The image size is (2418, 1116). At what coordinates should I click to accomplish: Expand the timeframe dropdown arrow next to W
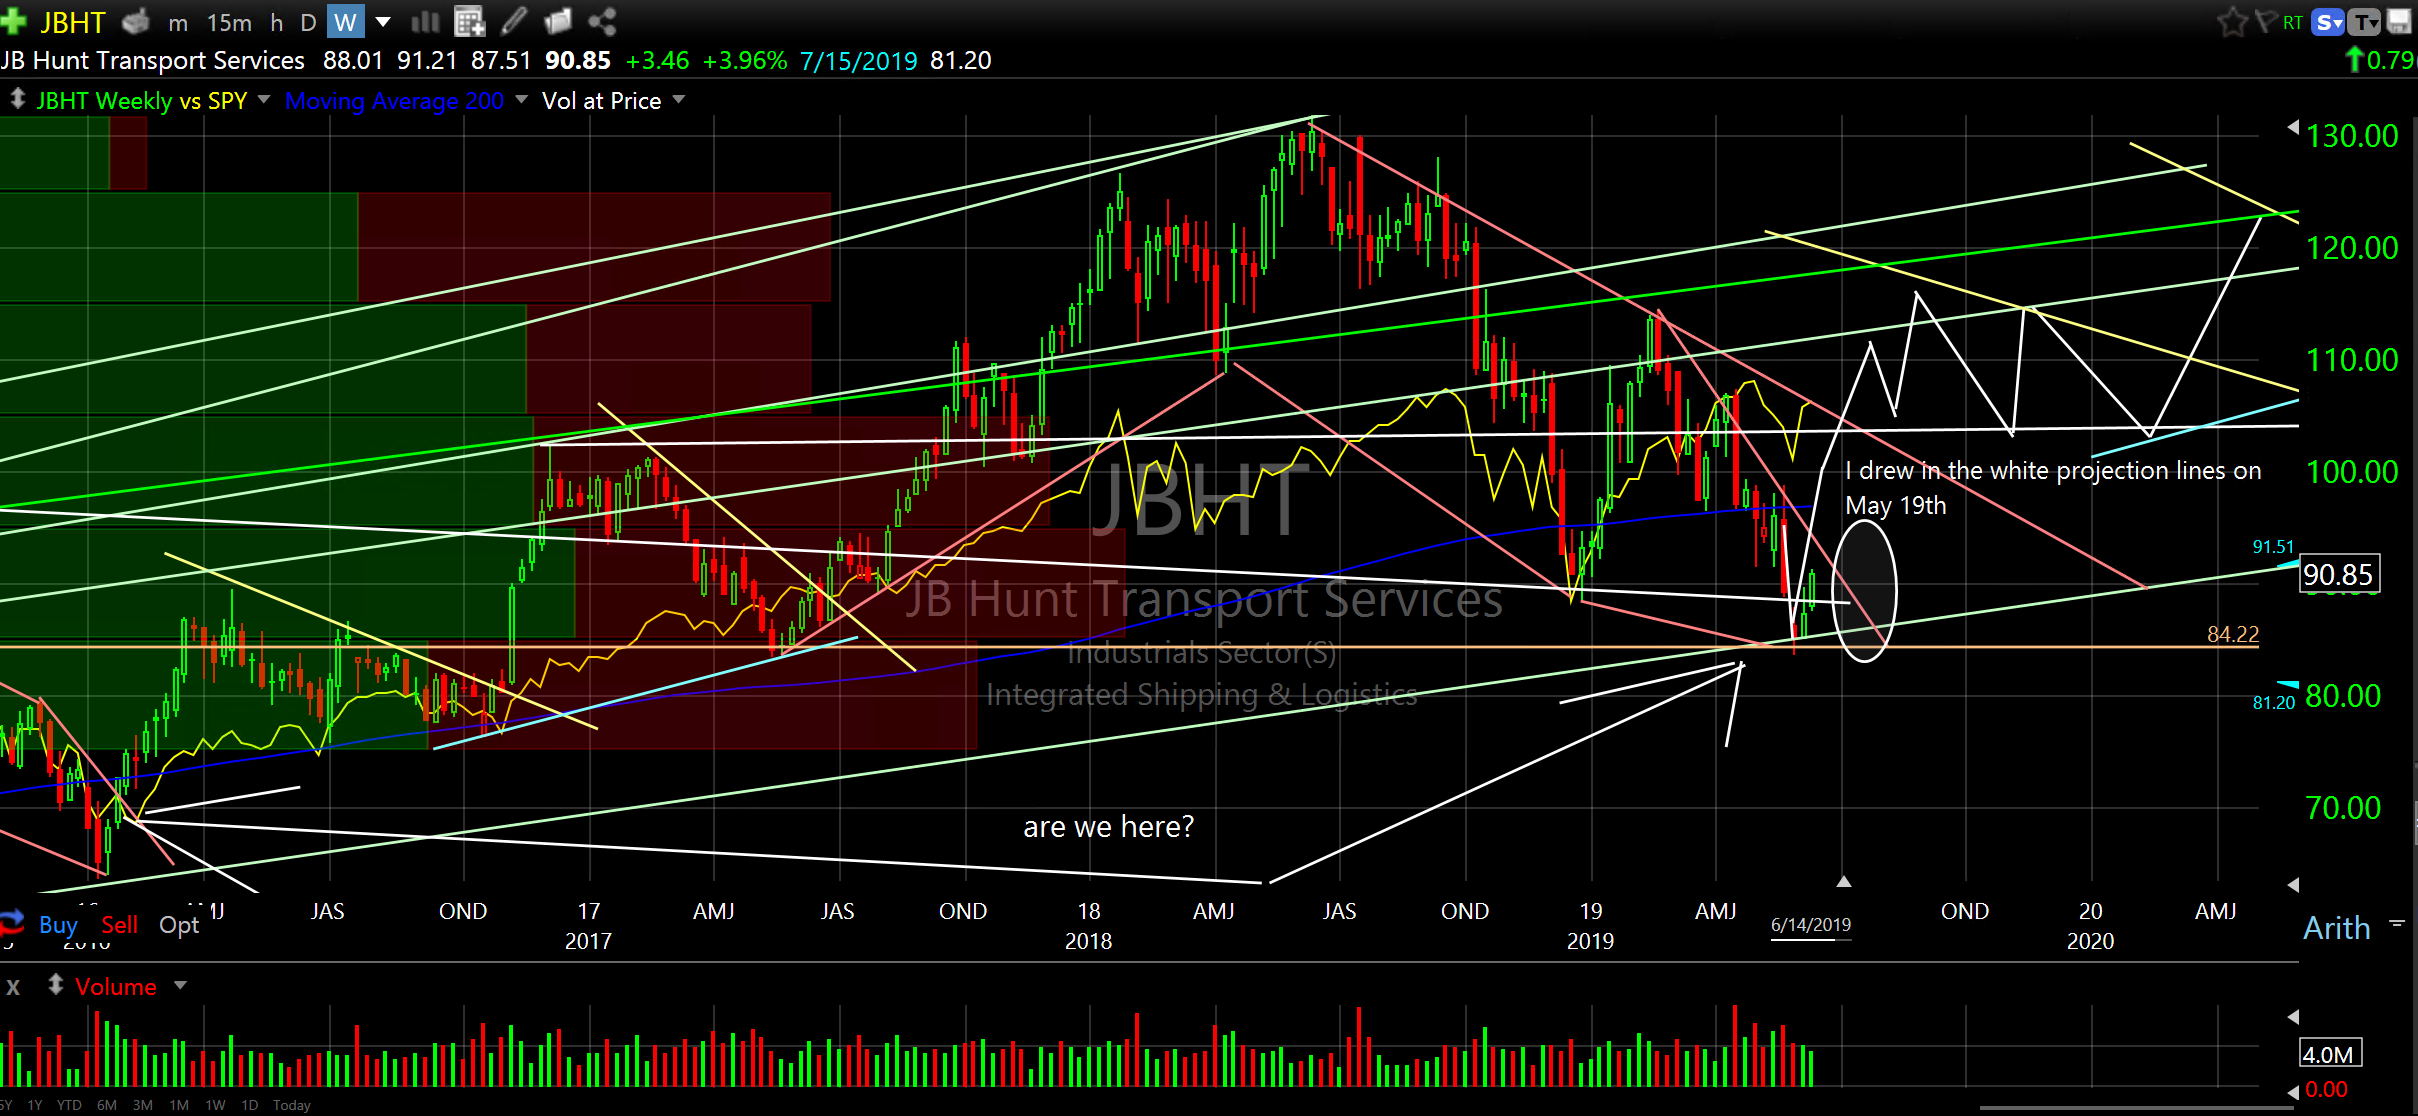point(383,21)
